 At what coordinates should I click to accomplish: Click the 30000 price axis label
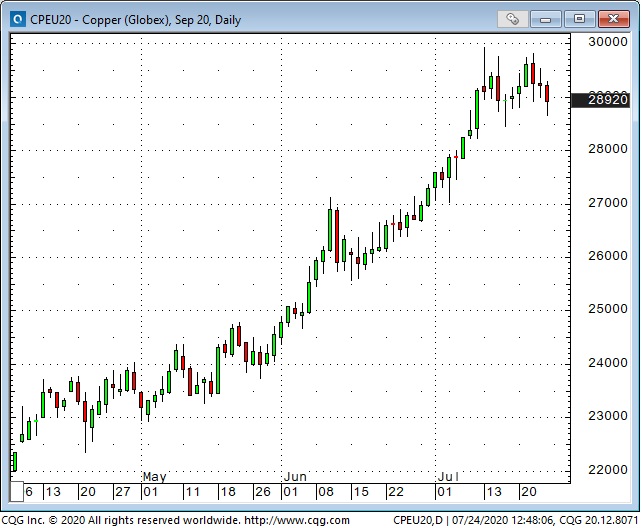click(608, 42)
